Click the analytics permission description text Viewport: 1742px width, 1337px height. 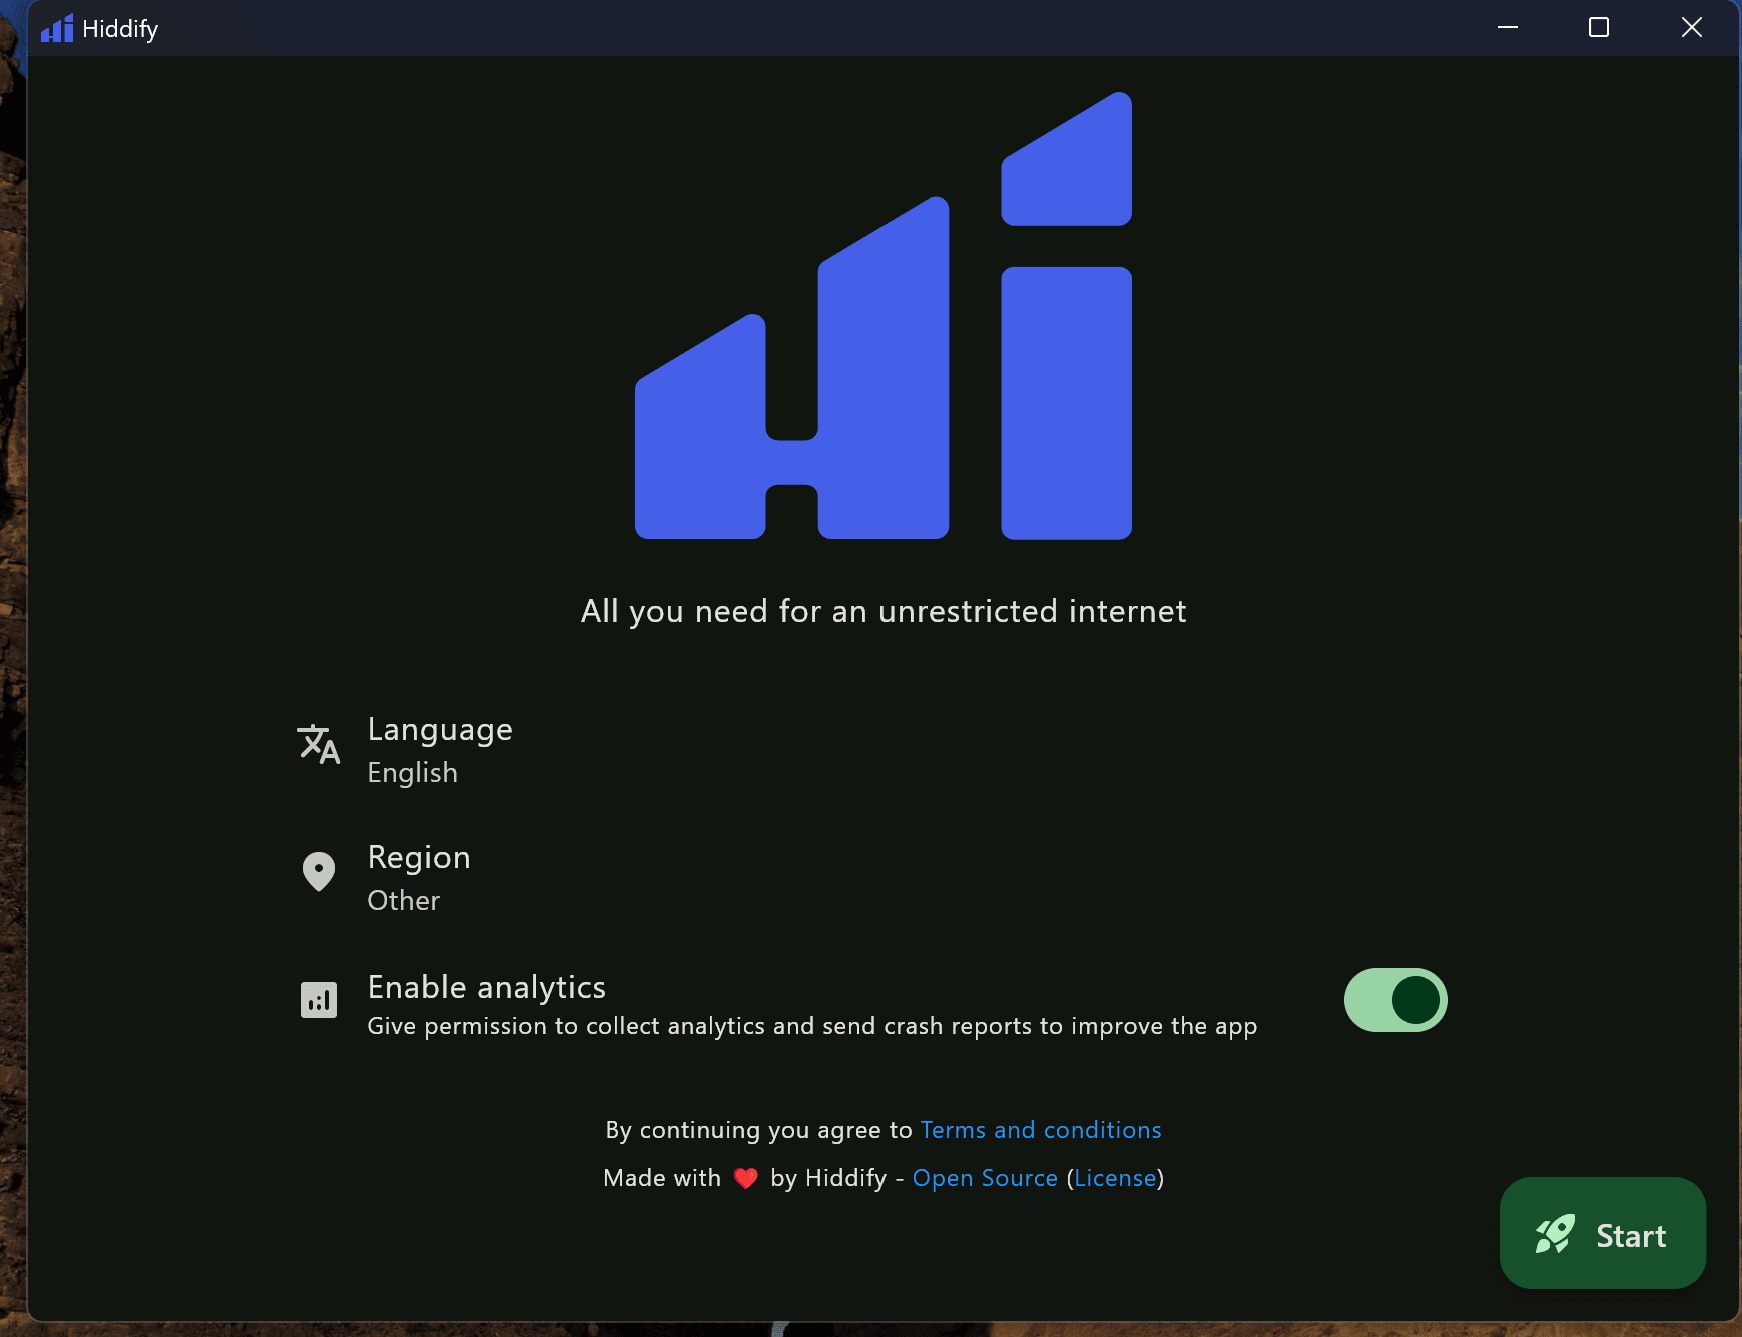(x=812, y=1026)
